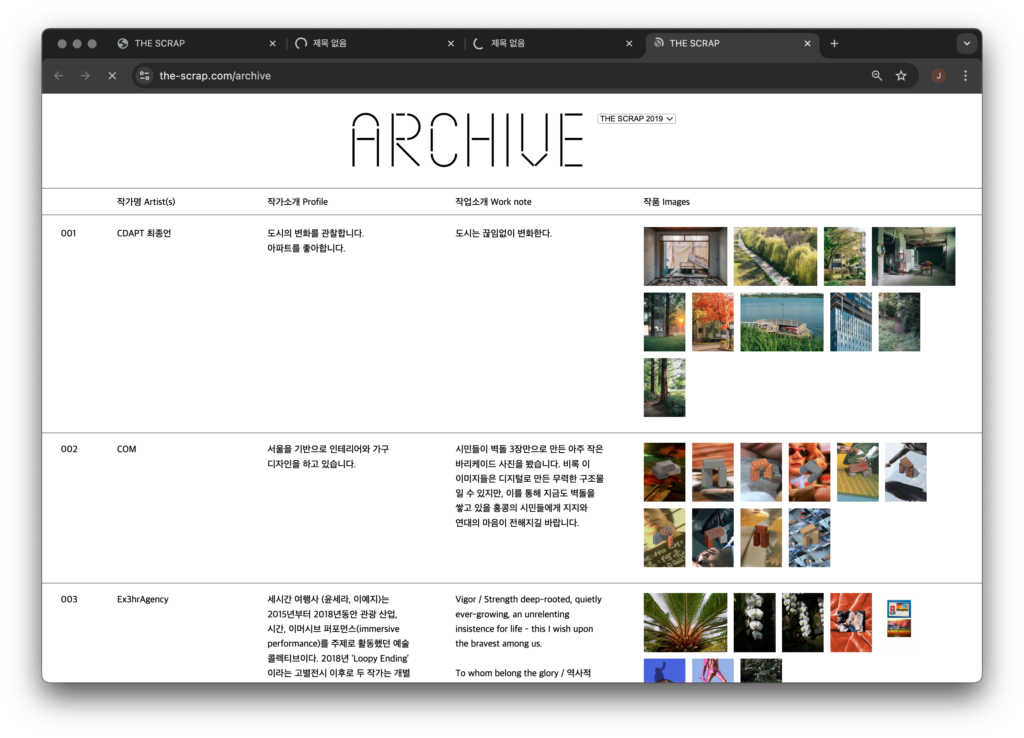The height and width of the screenshot is (738, 1024).
Task: Bookmark this page with the star icon
Action: [x=901, y=76]
